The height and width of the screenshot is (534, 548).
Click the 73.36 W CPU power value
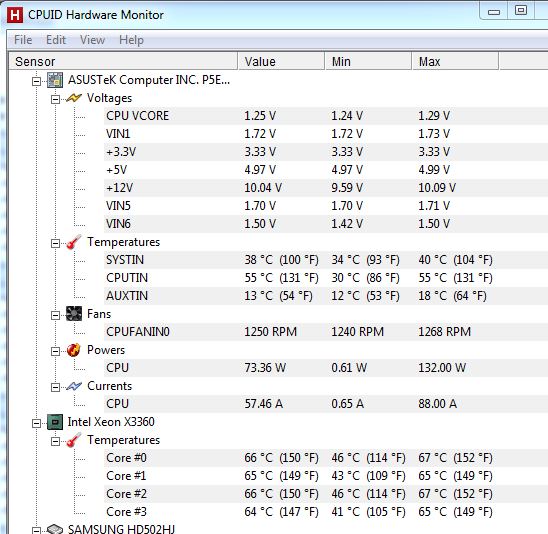[265, 368]
